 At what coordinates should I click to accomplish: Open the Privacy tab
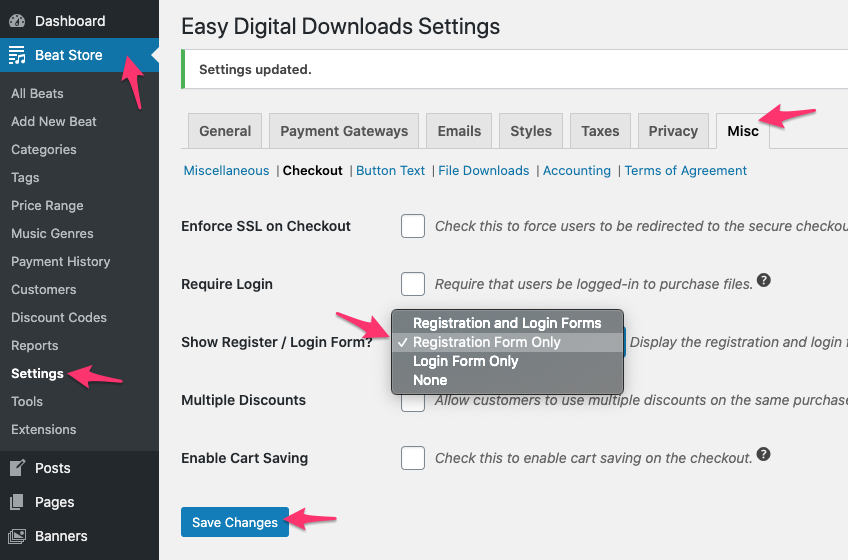[x=673, y=131]
